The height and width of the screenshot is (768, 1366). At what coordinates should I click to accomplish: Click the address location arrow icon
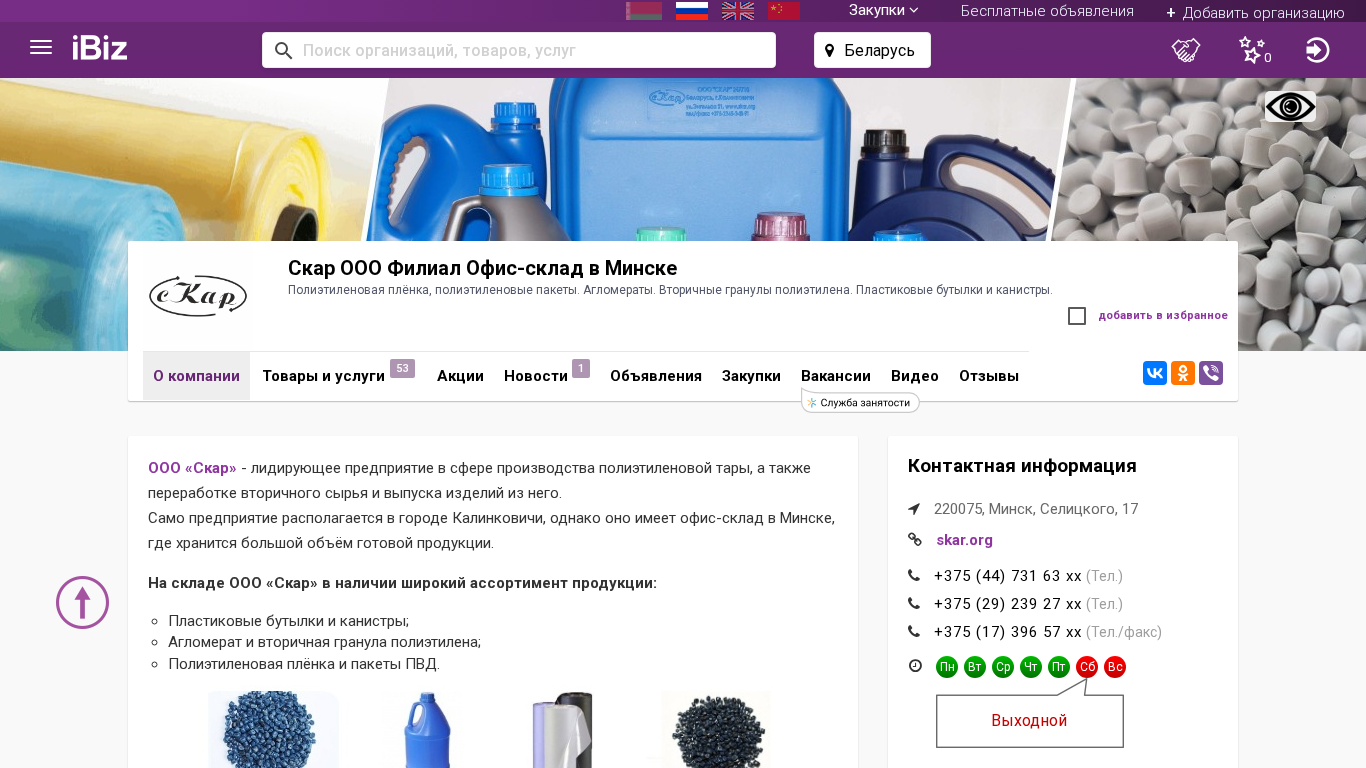914,509
